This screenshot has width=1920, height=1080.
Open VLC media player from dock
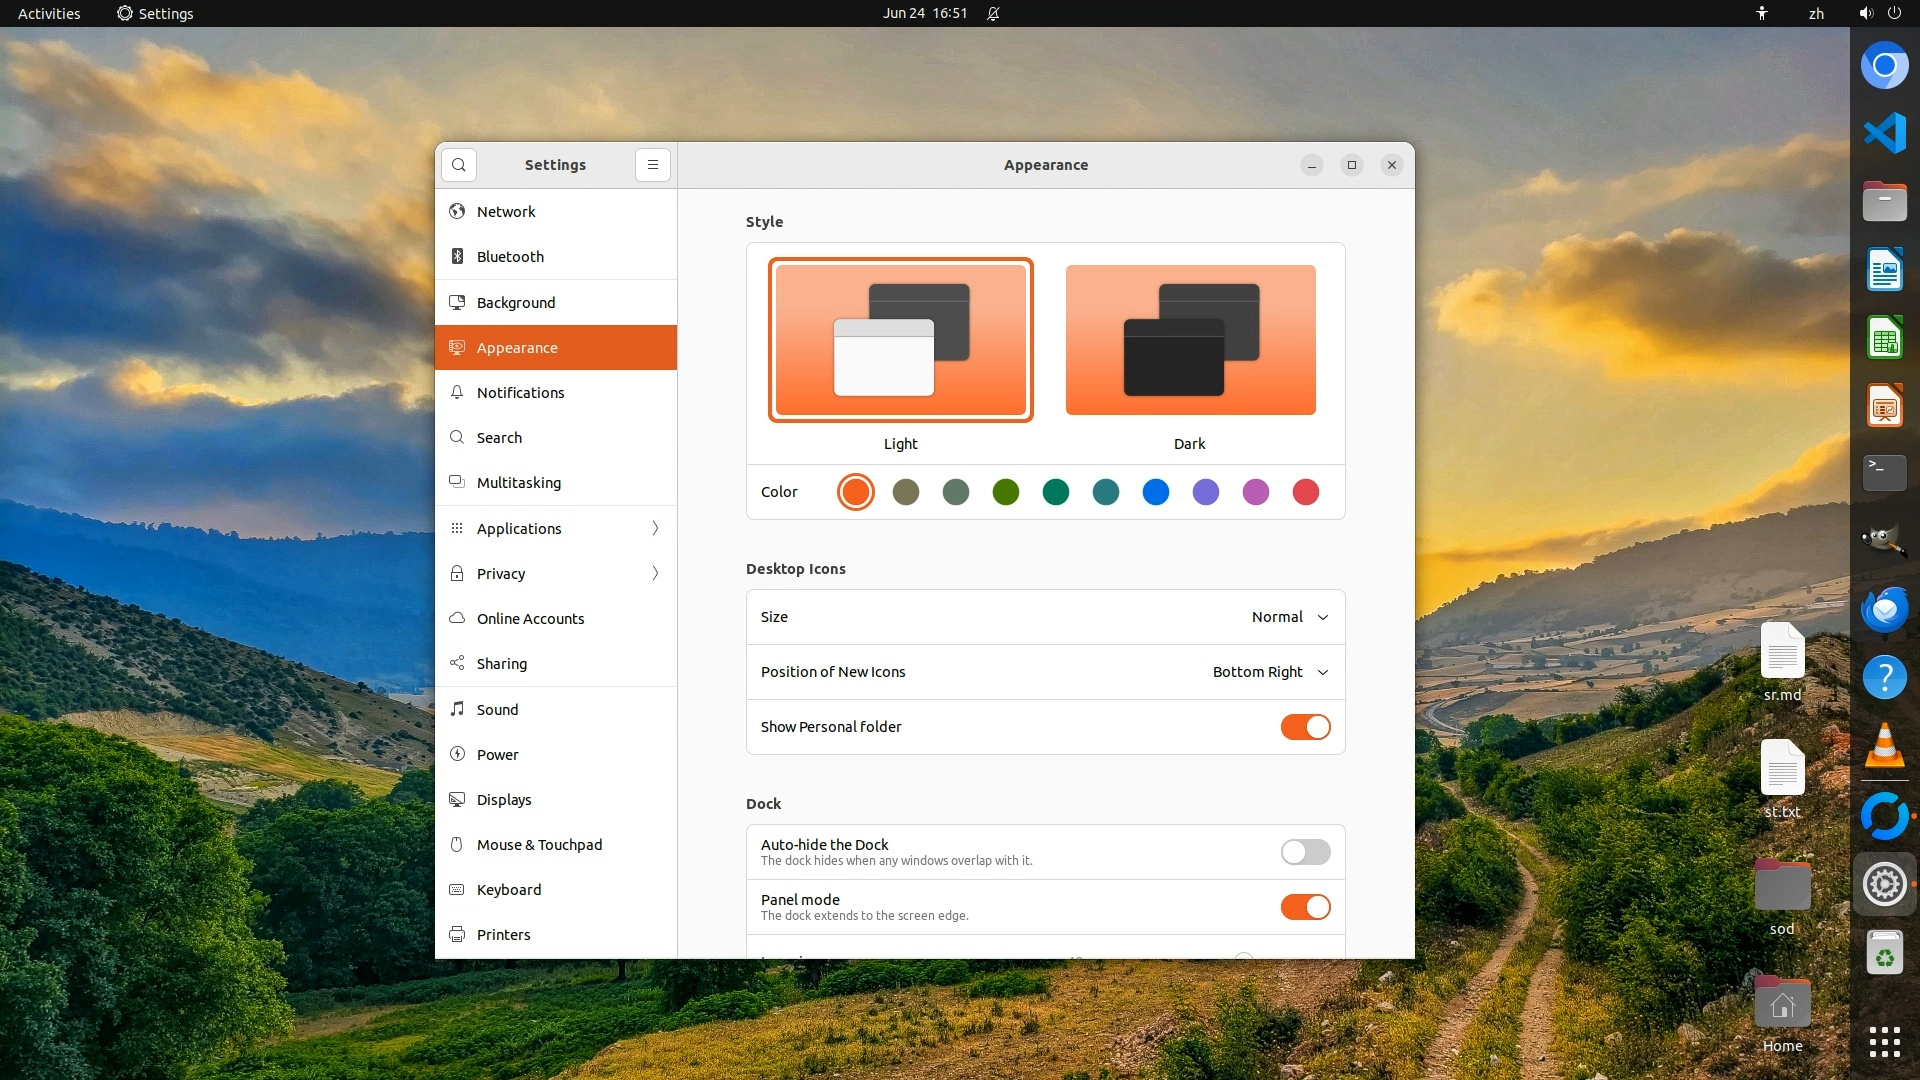pyautogui.click(x=1884, y=747)
